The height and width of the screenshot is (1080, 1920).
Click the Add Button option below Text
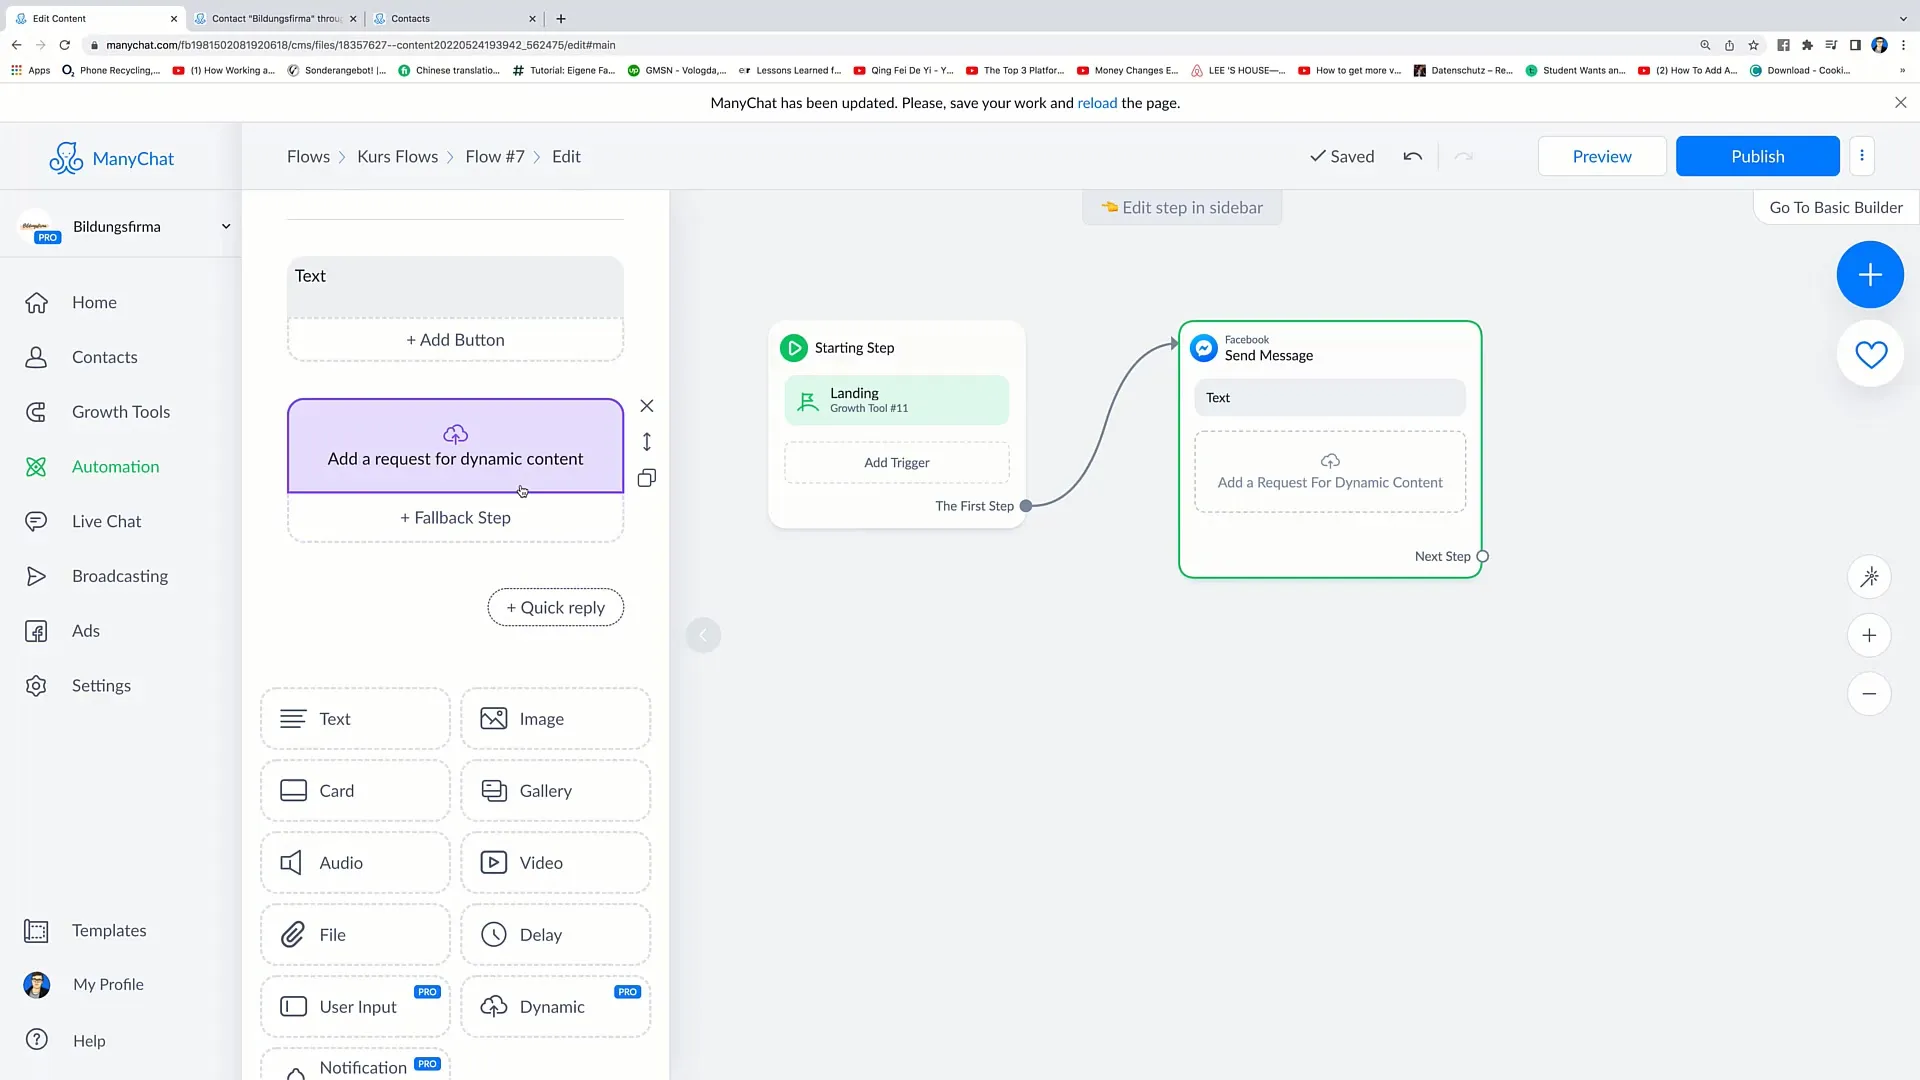[455, 339]
